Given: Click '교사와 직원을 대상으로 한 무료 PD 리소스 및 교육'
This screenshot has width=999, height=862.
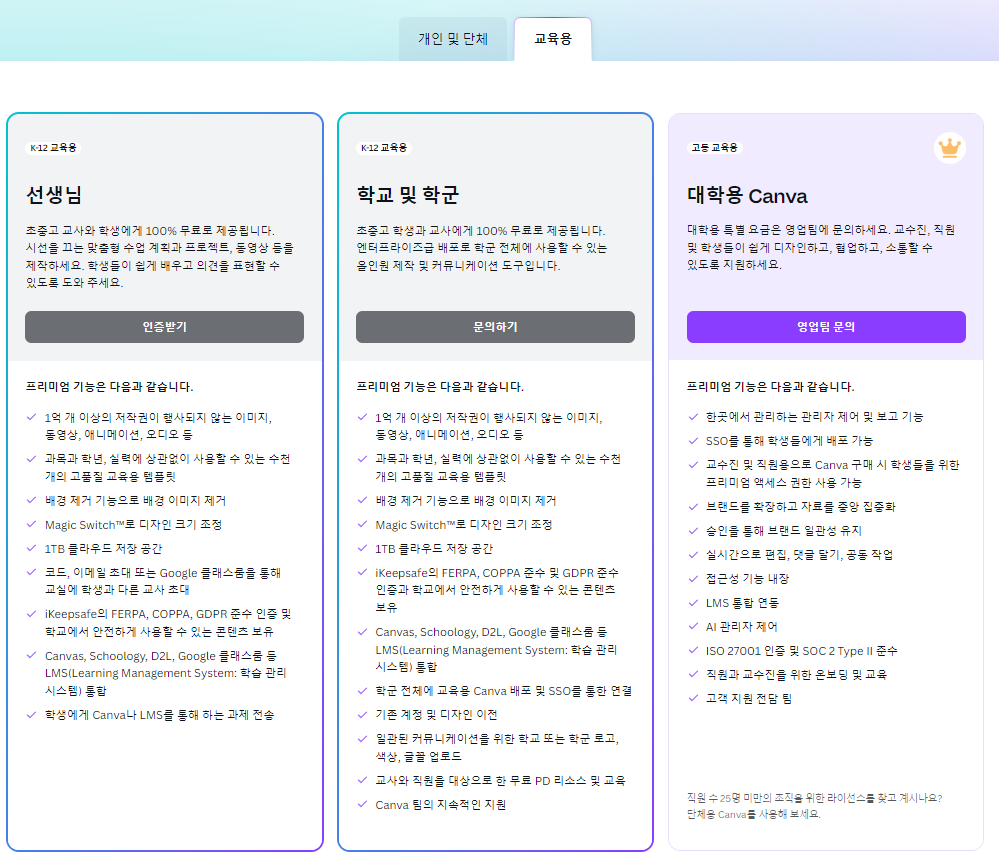Looking at the screenshot, I should [x=500, y=780].
